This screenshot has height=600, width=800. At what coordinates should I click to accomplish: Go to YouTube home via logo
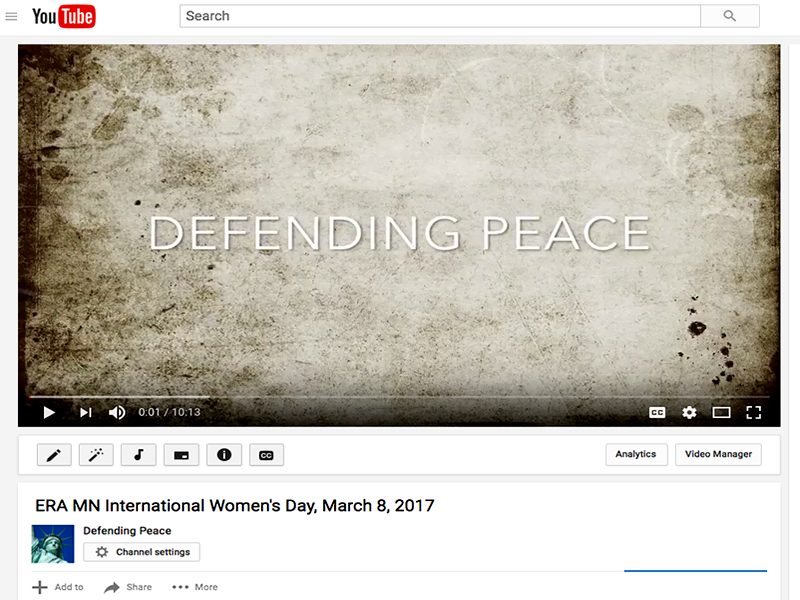click(x=64, y=16)
